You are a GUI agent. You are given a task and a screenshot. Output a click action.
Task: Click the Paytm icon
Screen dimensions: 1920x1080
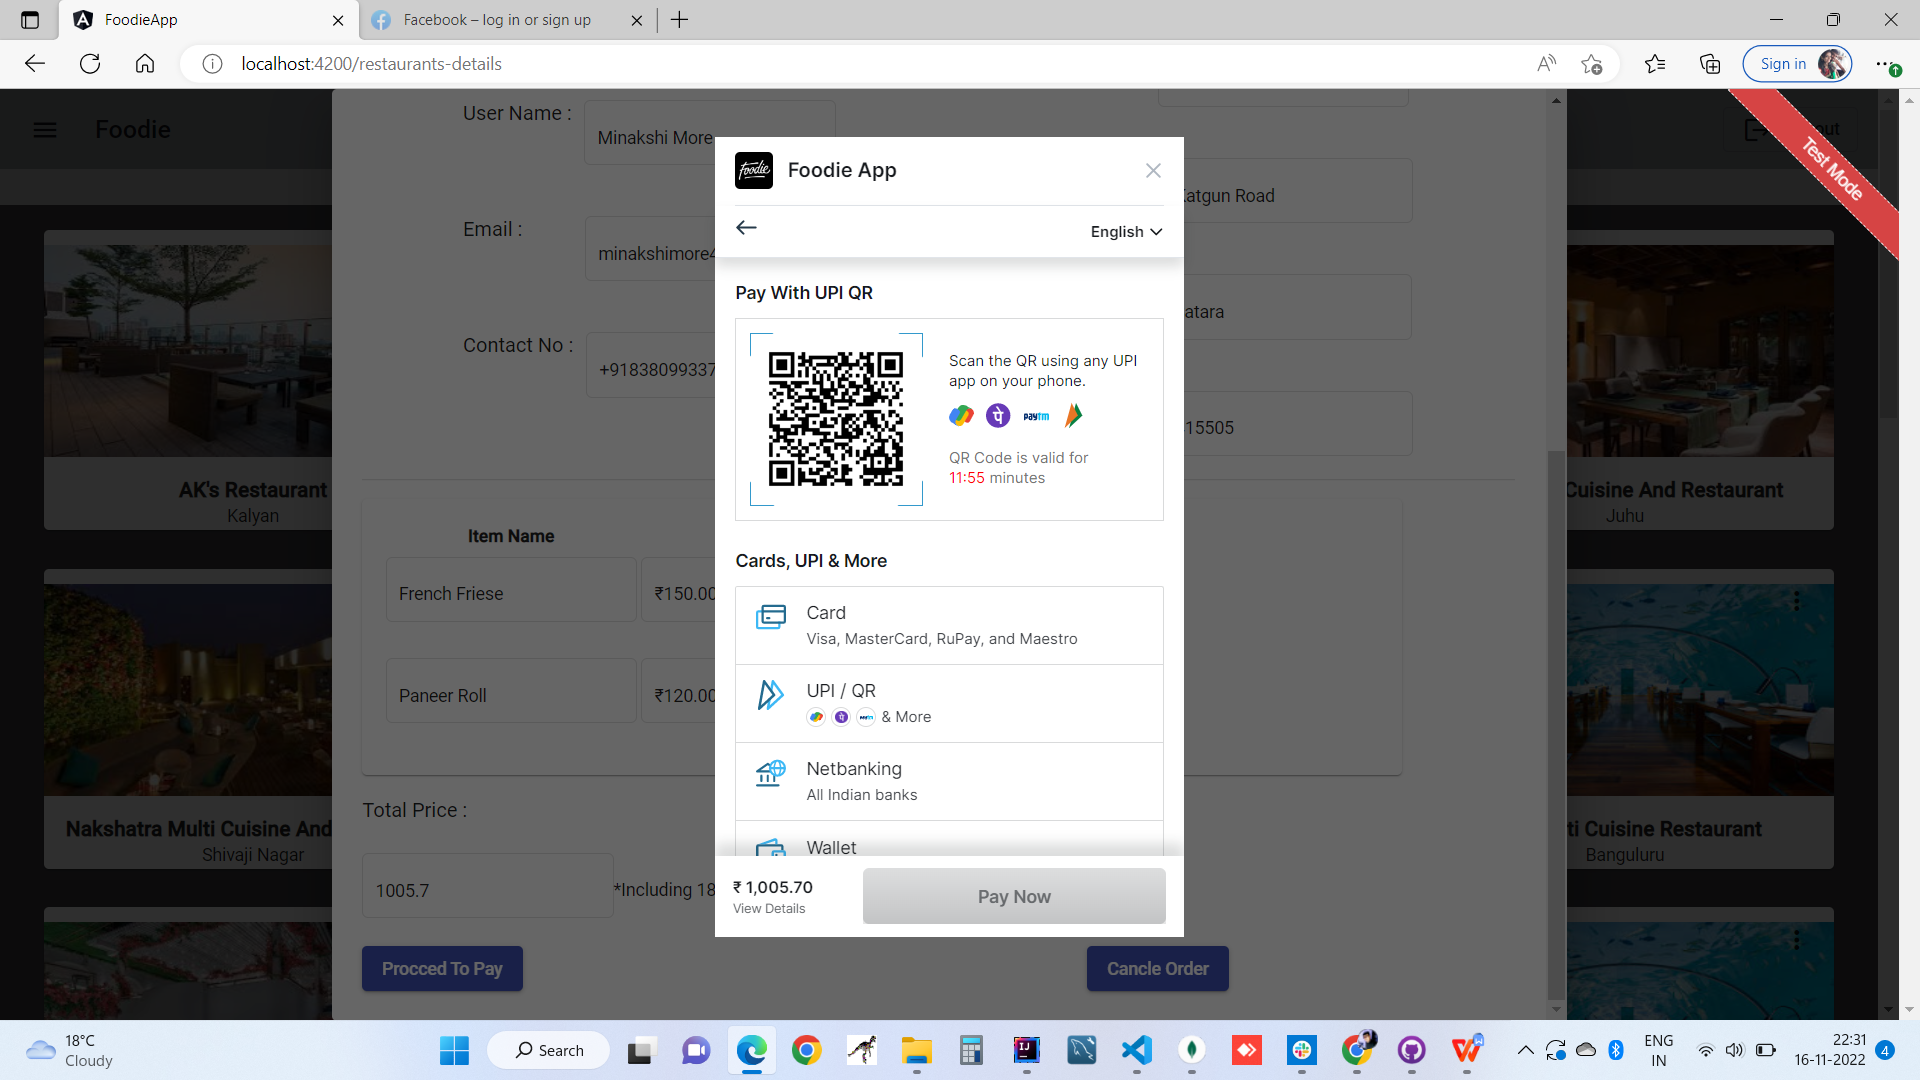pyautogui.click(x=1035, y=415)
